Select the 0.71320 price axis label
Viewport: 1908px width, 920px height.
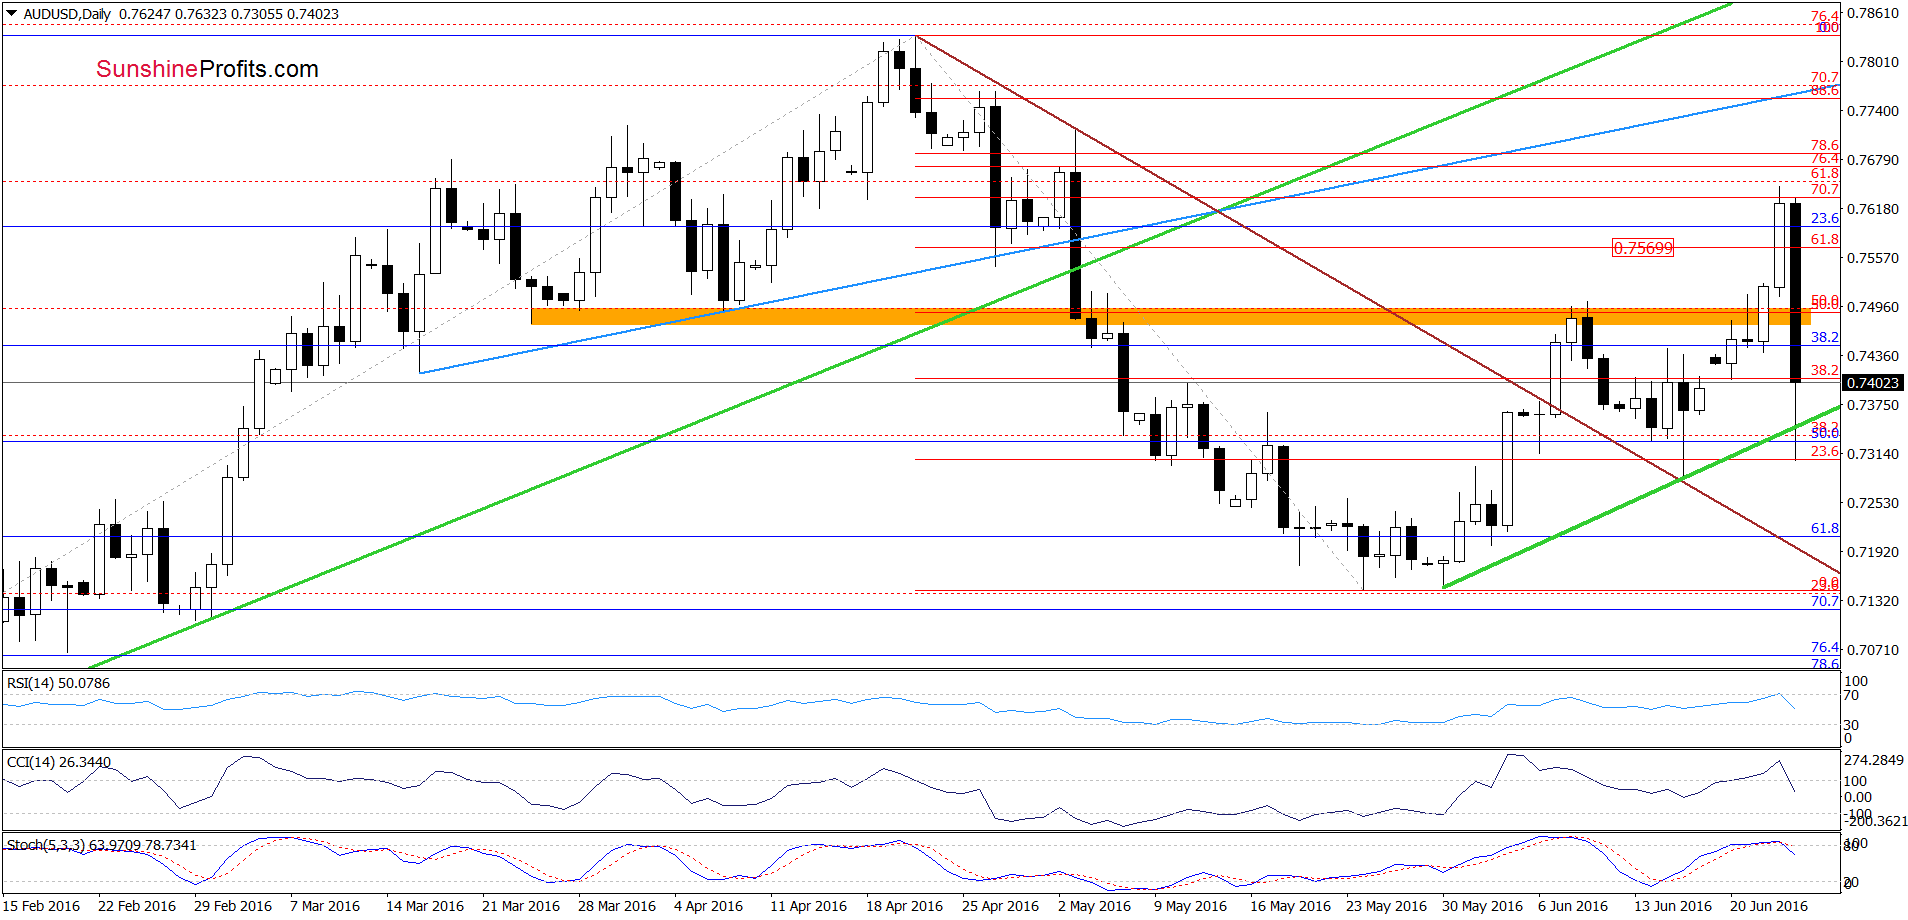1872,601
